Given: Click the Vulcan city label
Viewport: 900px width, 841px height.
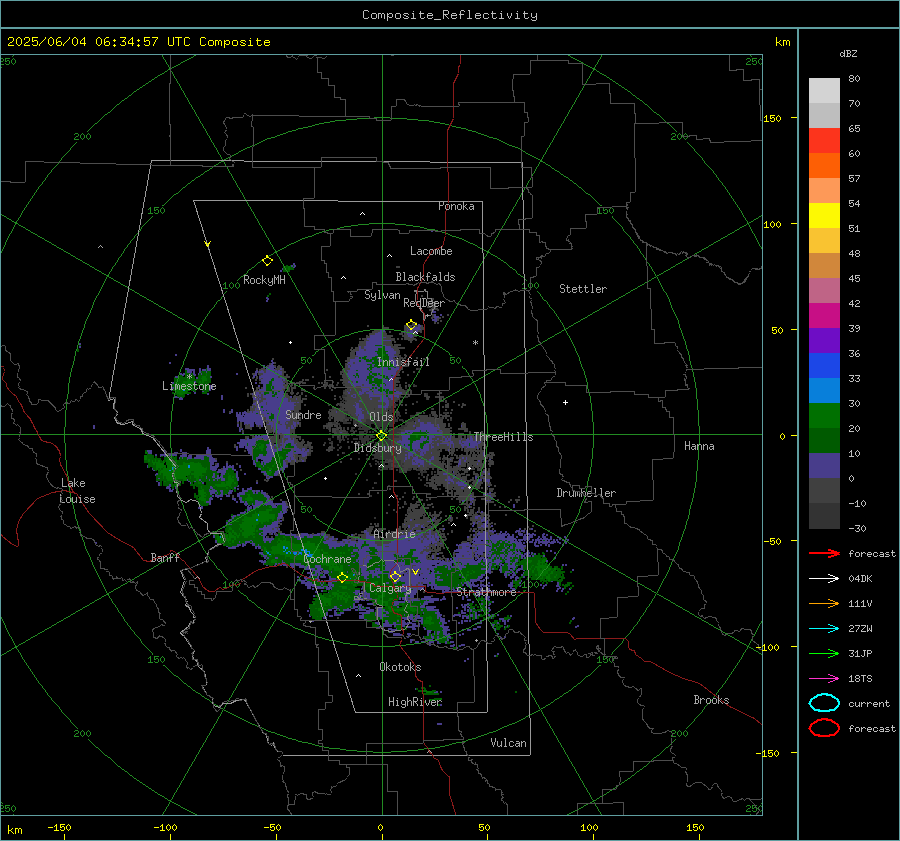Looking at the screenshot, I should 509,743.
